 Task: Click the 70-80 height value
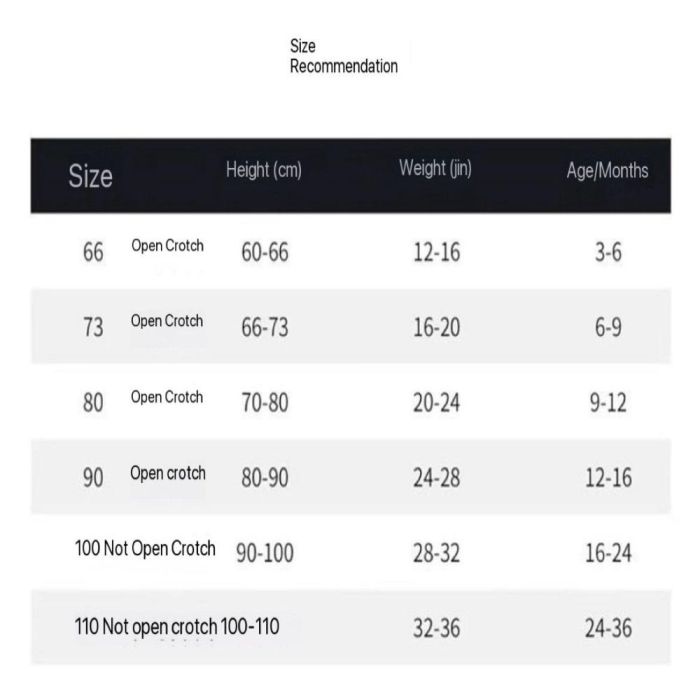click(265, 402)
